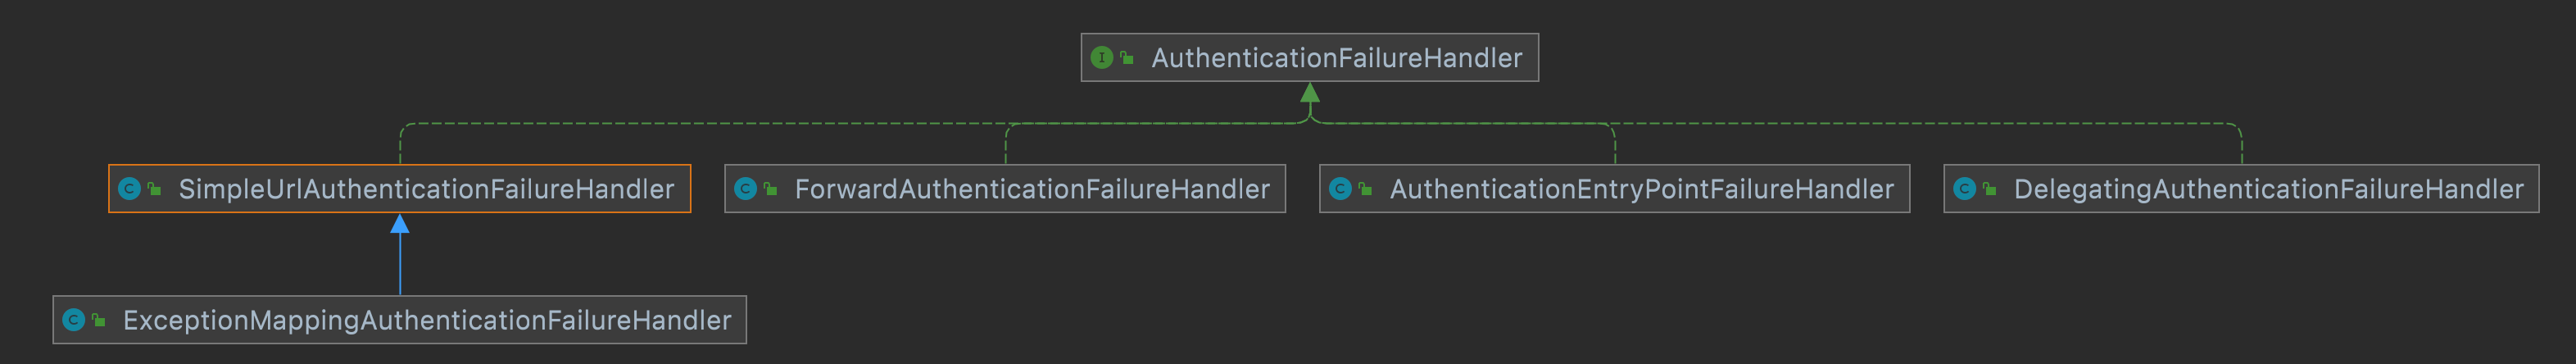
Task: Select the AuthenticationEntryPointFailureHandler node label
Action: tap(1641, 189)
